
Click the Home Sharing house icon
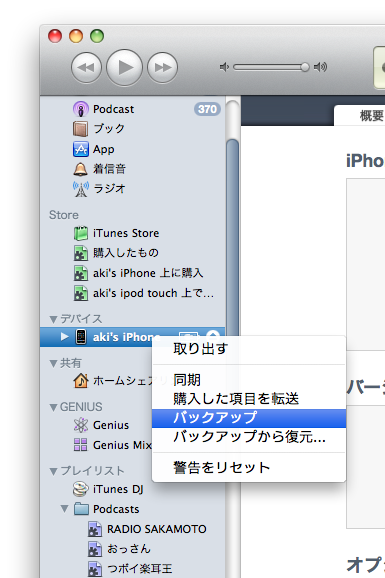click(x=81, y=380)
